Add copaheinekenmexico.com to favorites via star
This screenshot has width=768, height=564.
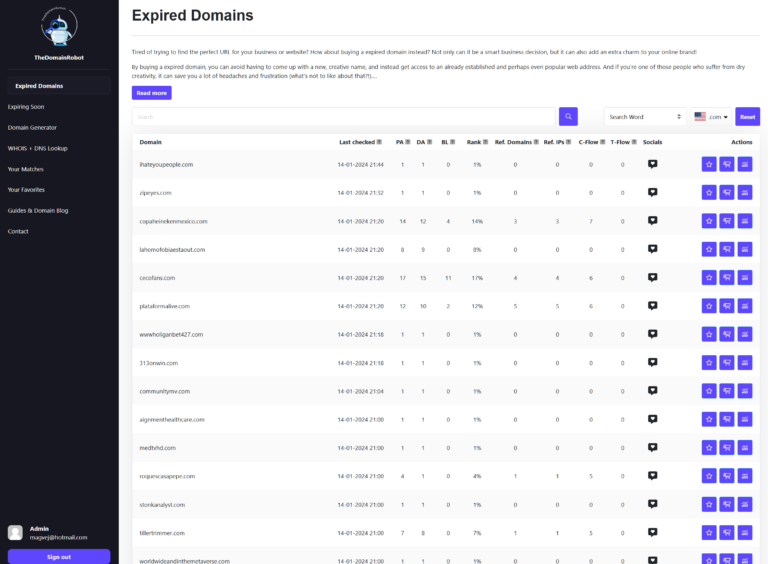[x=709, y=221]
